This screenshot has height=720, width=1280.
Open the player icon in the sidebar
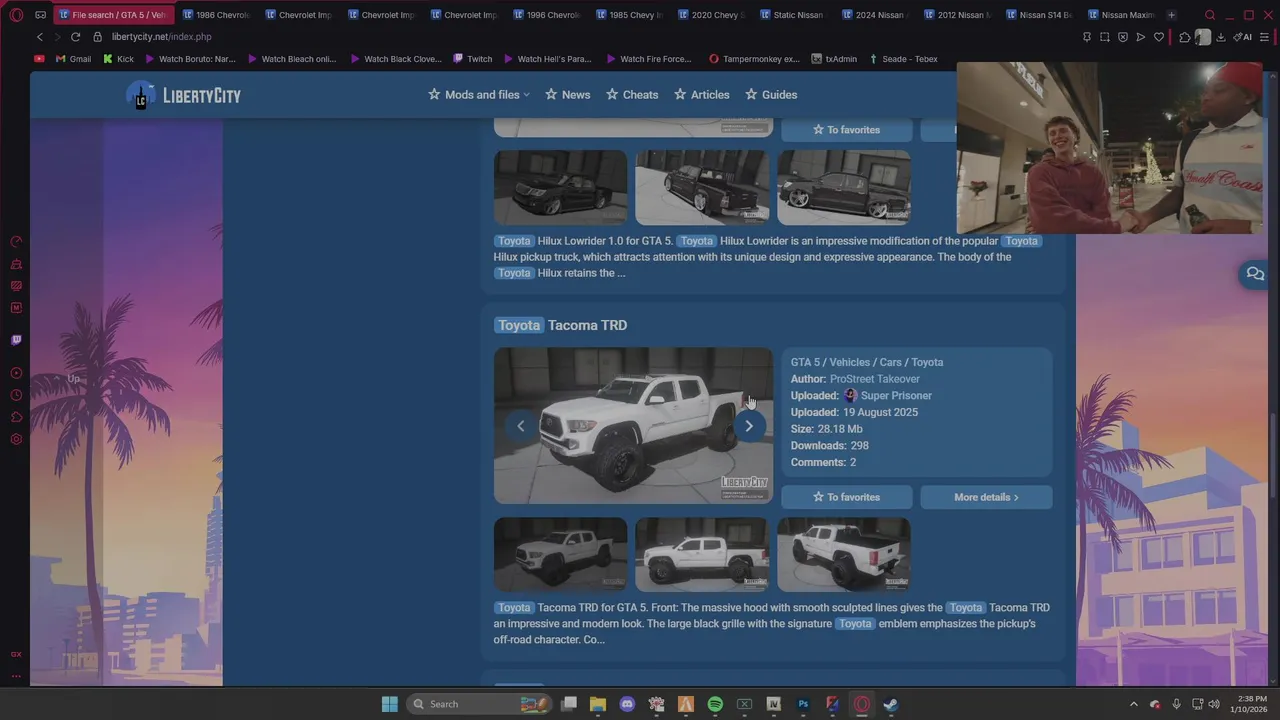point(16,373)
